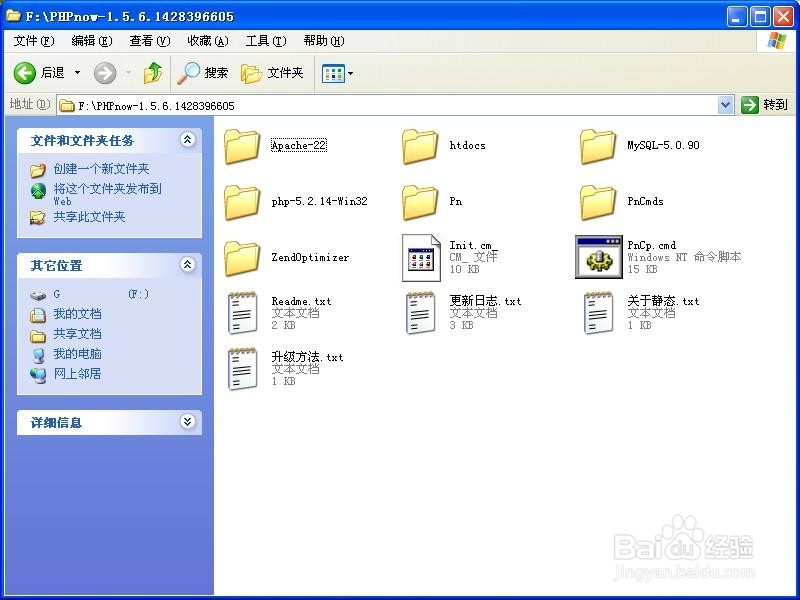800x600 pixels.
Task: Click the 后退 back navigation icon
Action: point(24,73)
